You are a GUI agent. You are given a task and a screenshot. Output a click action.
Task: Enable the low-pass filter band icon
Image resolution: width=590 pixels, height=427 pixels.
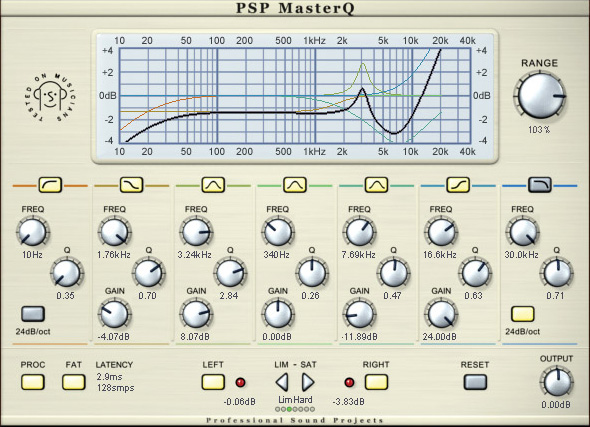click(x=540, y=185)
